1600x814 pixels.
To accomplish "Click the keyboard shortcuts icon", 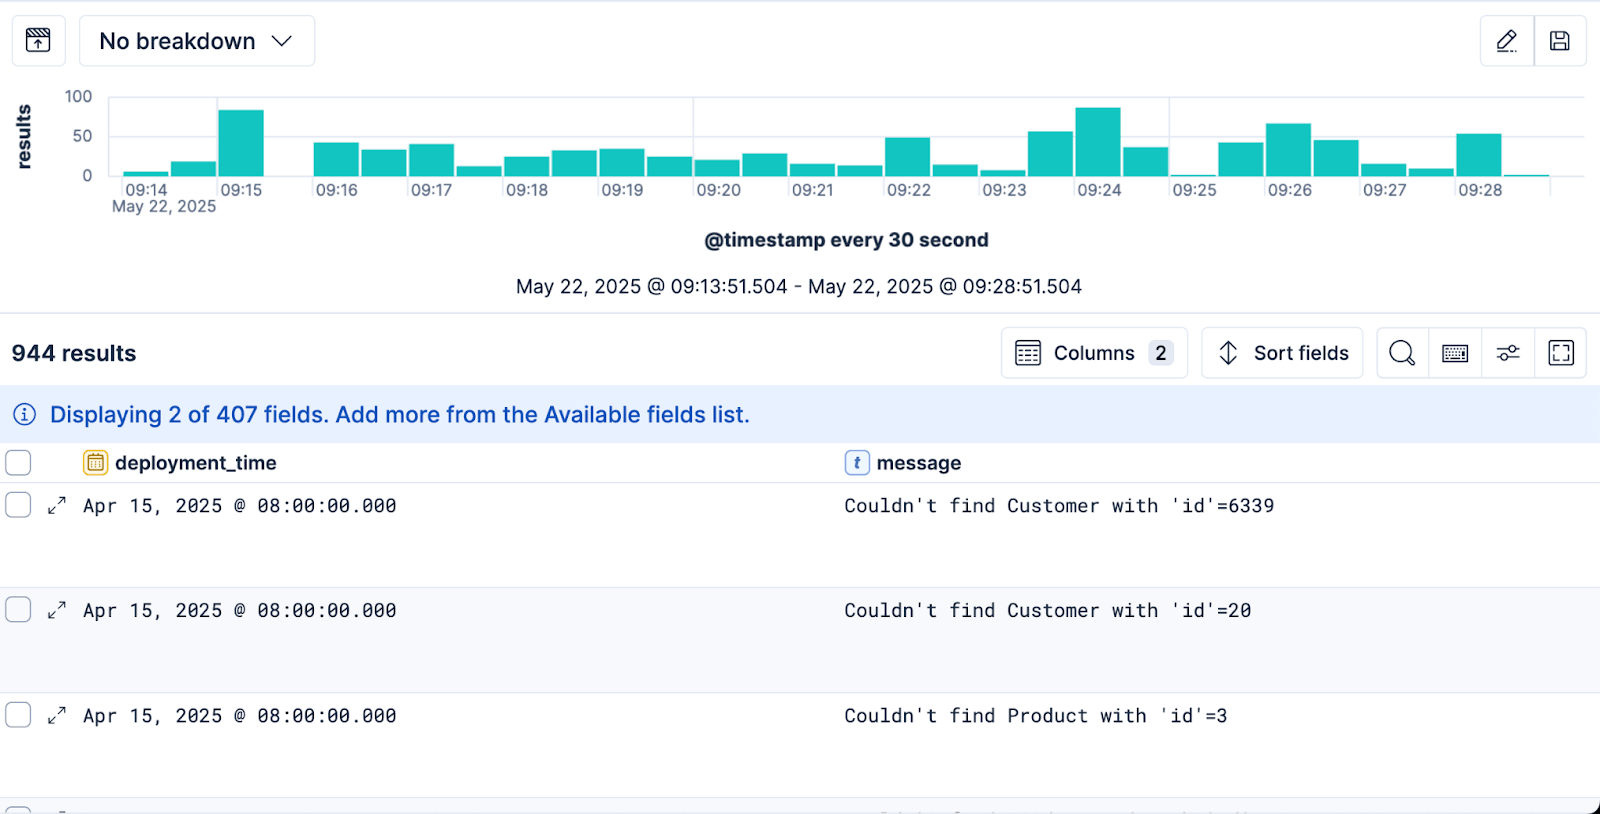I will [1455, 353].
